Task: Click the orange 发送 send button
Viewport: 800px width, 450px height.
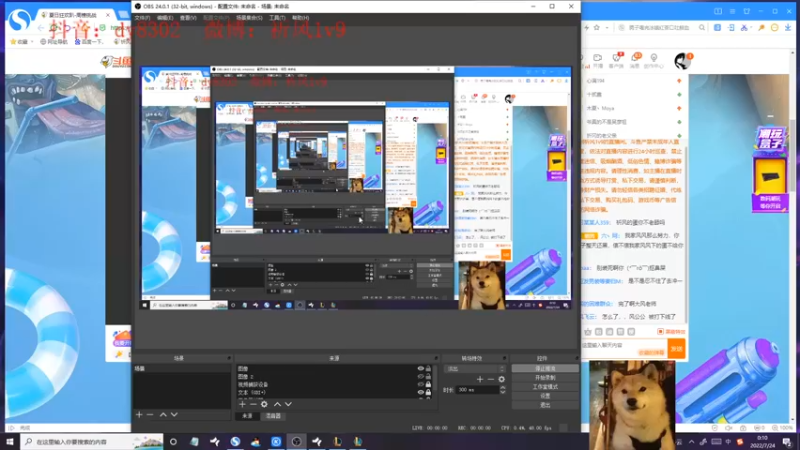Action: coord(677,348)
